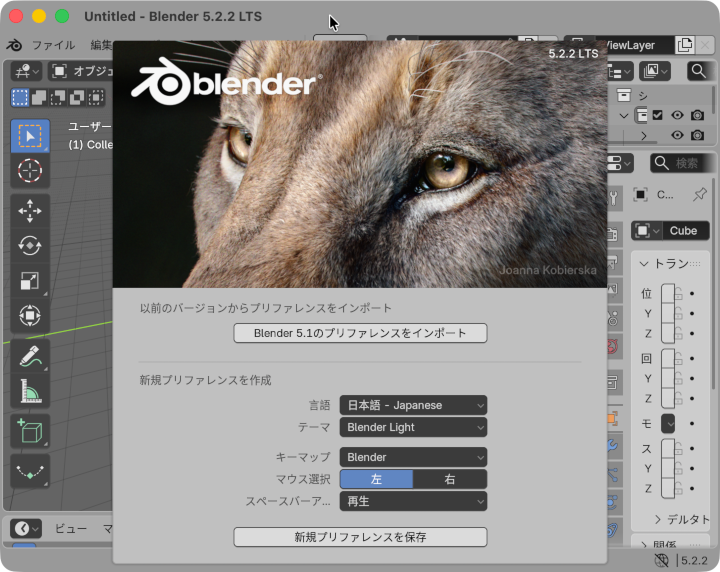720x572 pixels.
Task: Expand the デルタト delta transform subpanel
Action: [658, 519]
